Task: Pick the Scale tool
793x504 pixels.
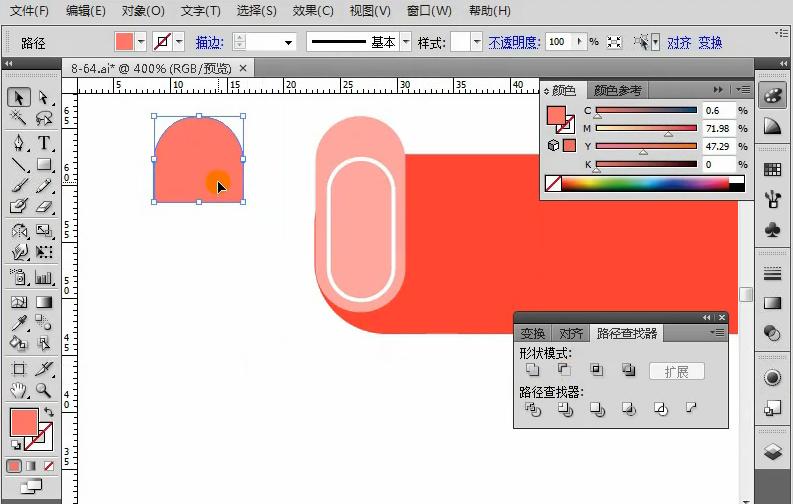Action: tap(44, 231)
